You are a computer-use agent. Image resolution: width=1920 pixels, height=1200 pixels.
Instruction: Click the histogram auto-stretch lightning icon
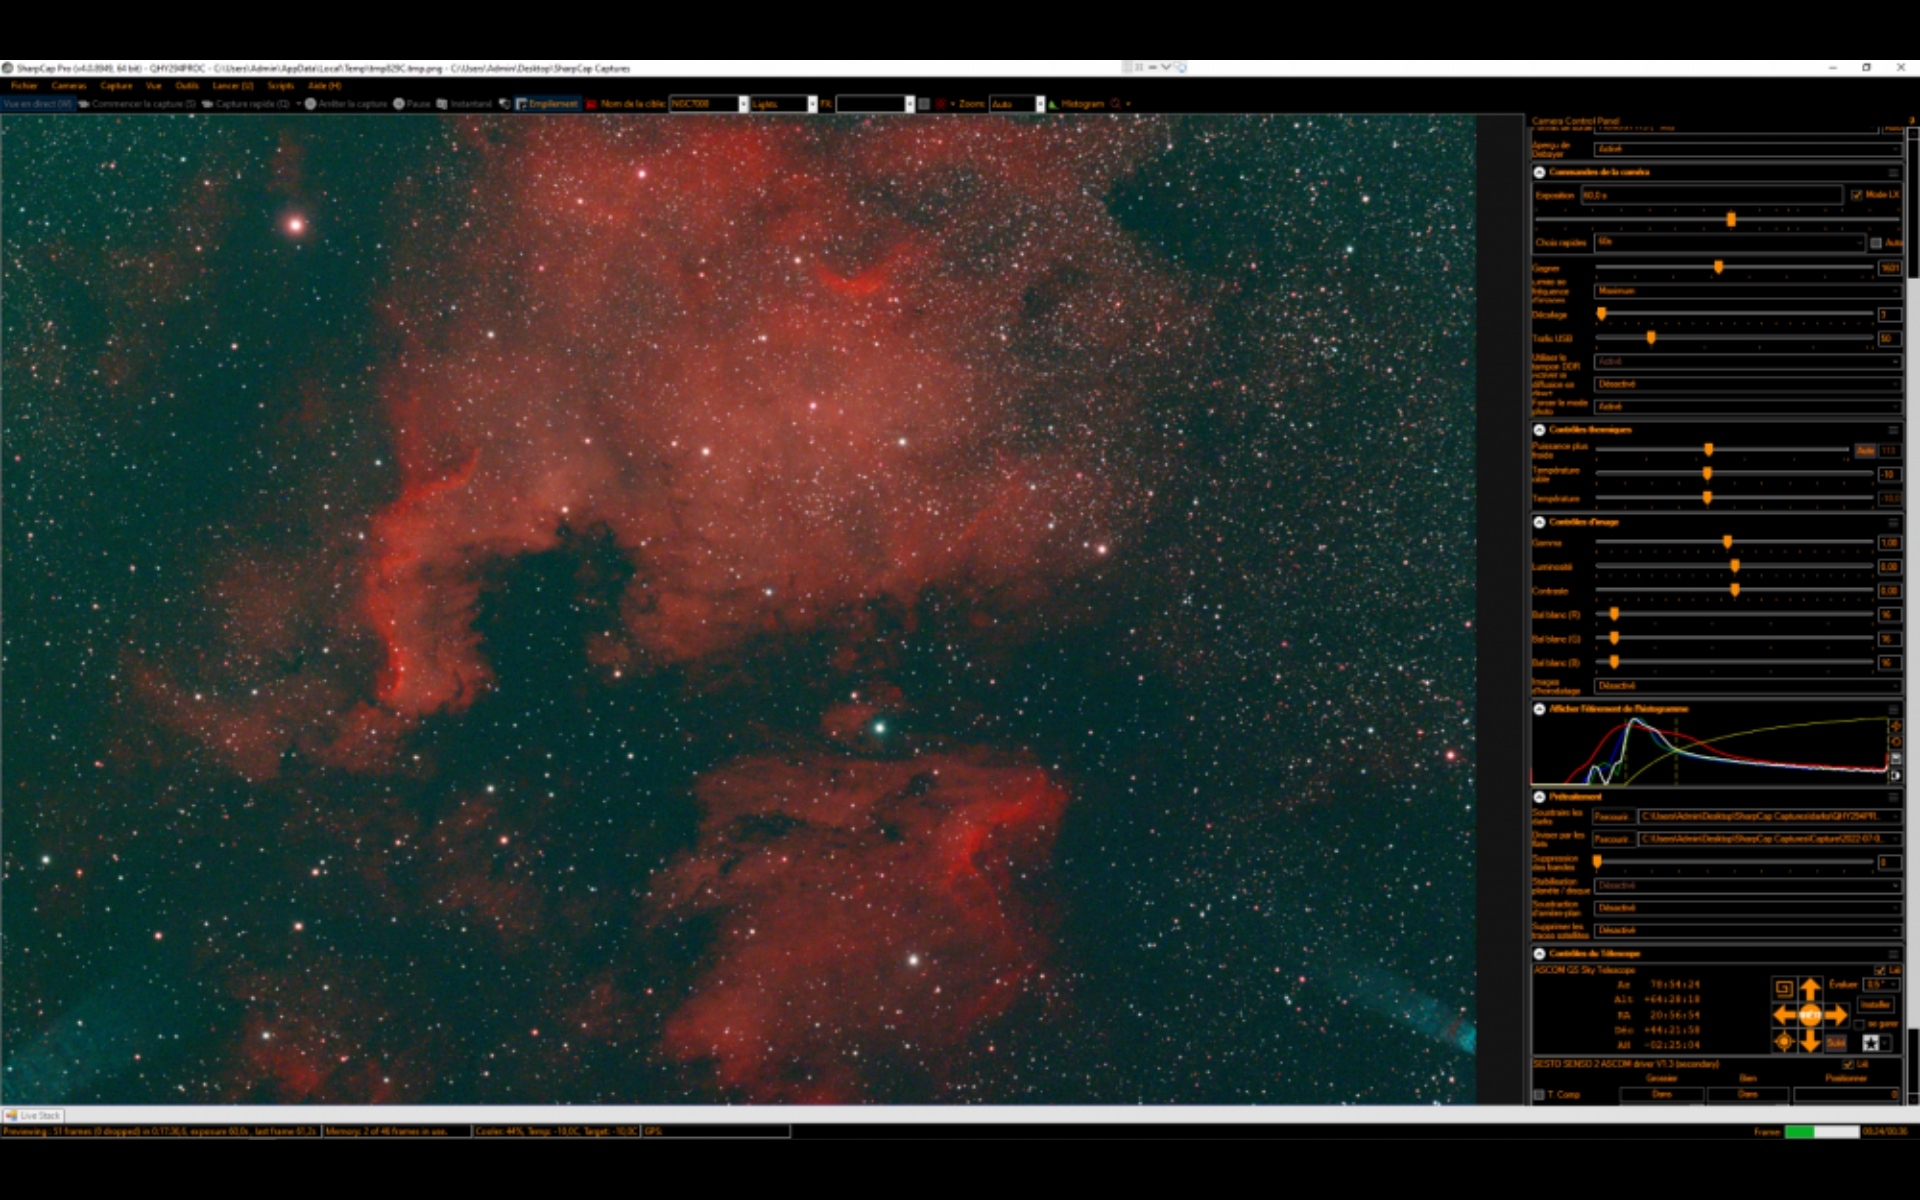click(x=1895, y=726)
